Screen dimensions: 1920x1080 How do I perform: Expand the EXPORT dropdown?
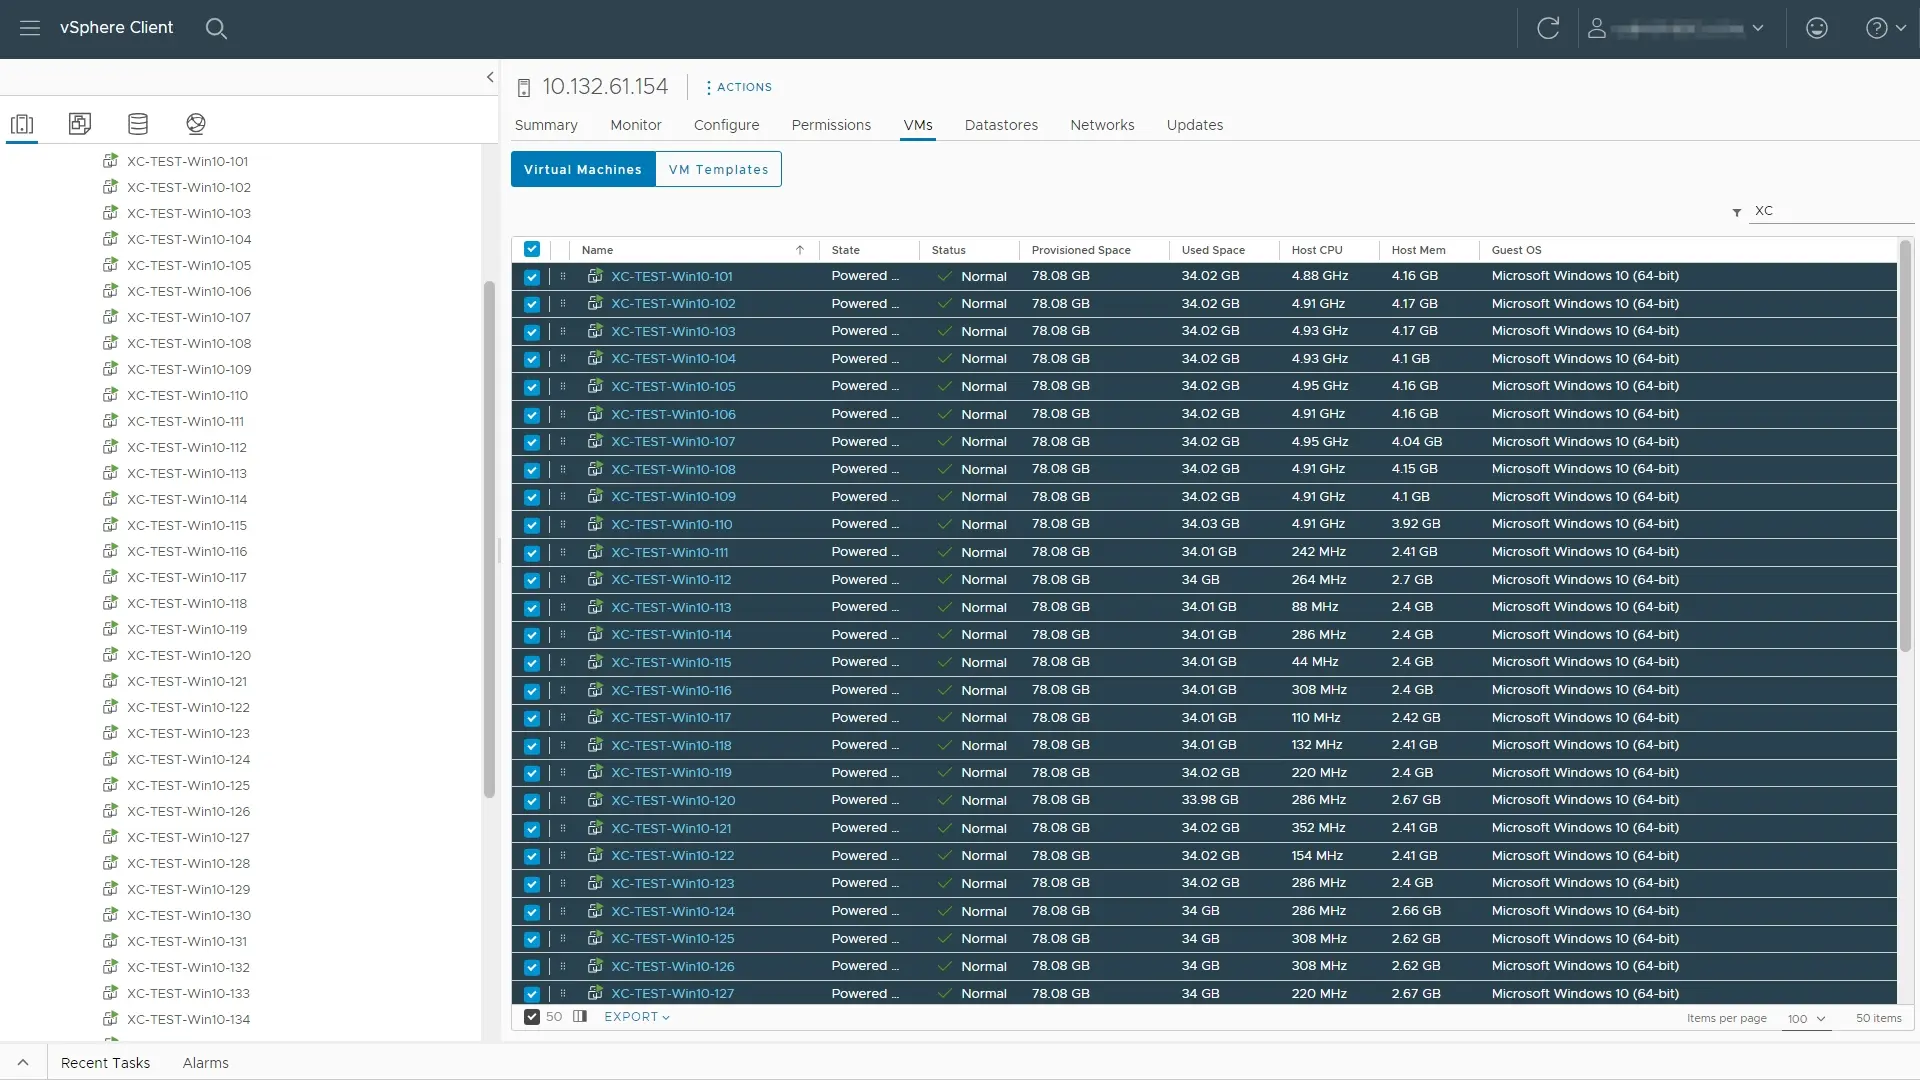tap(637, 1017)
